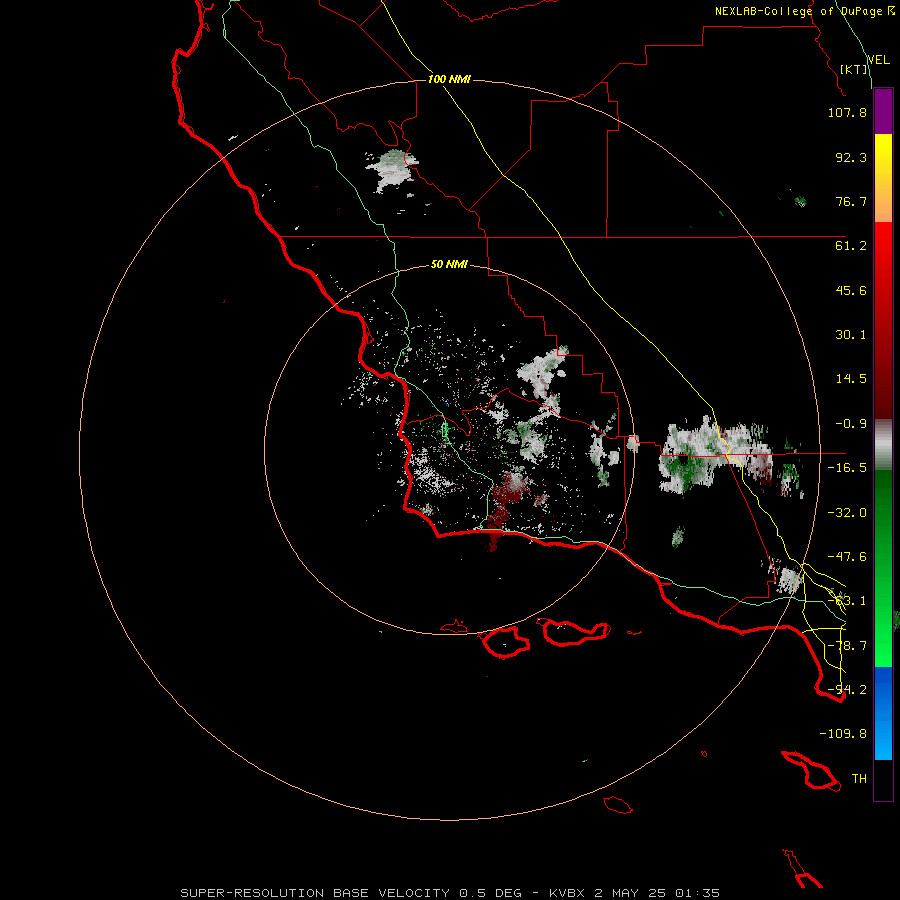
Task: Click the VEL legend title
Action: pos(878,59)
